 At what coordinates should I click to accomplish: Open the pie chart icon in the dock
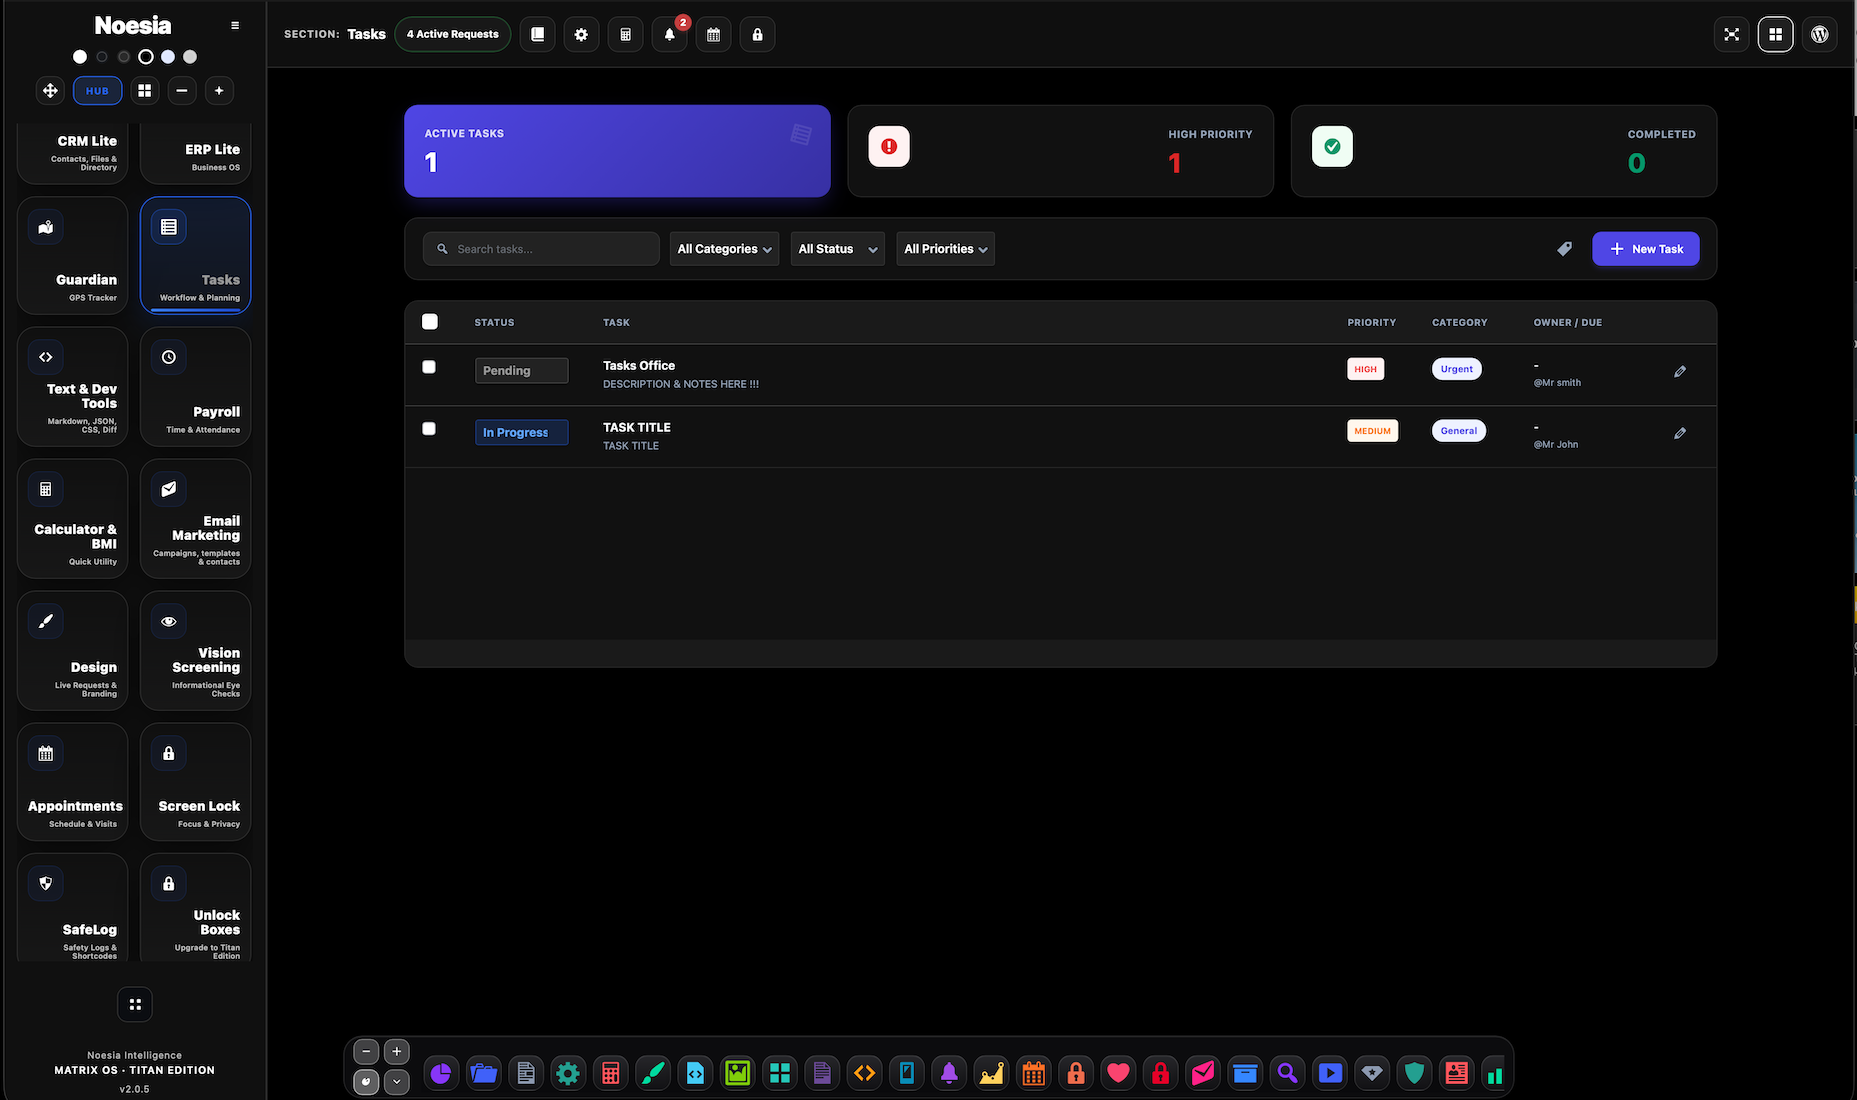pos(441,1073)
